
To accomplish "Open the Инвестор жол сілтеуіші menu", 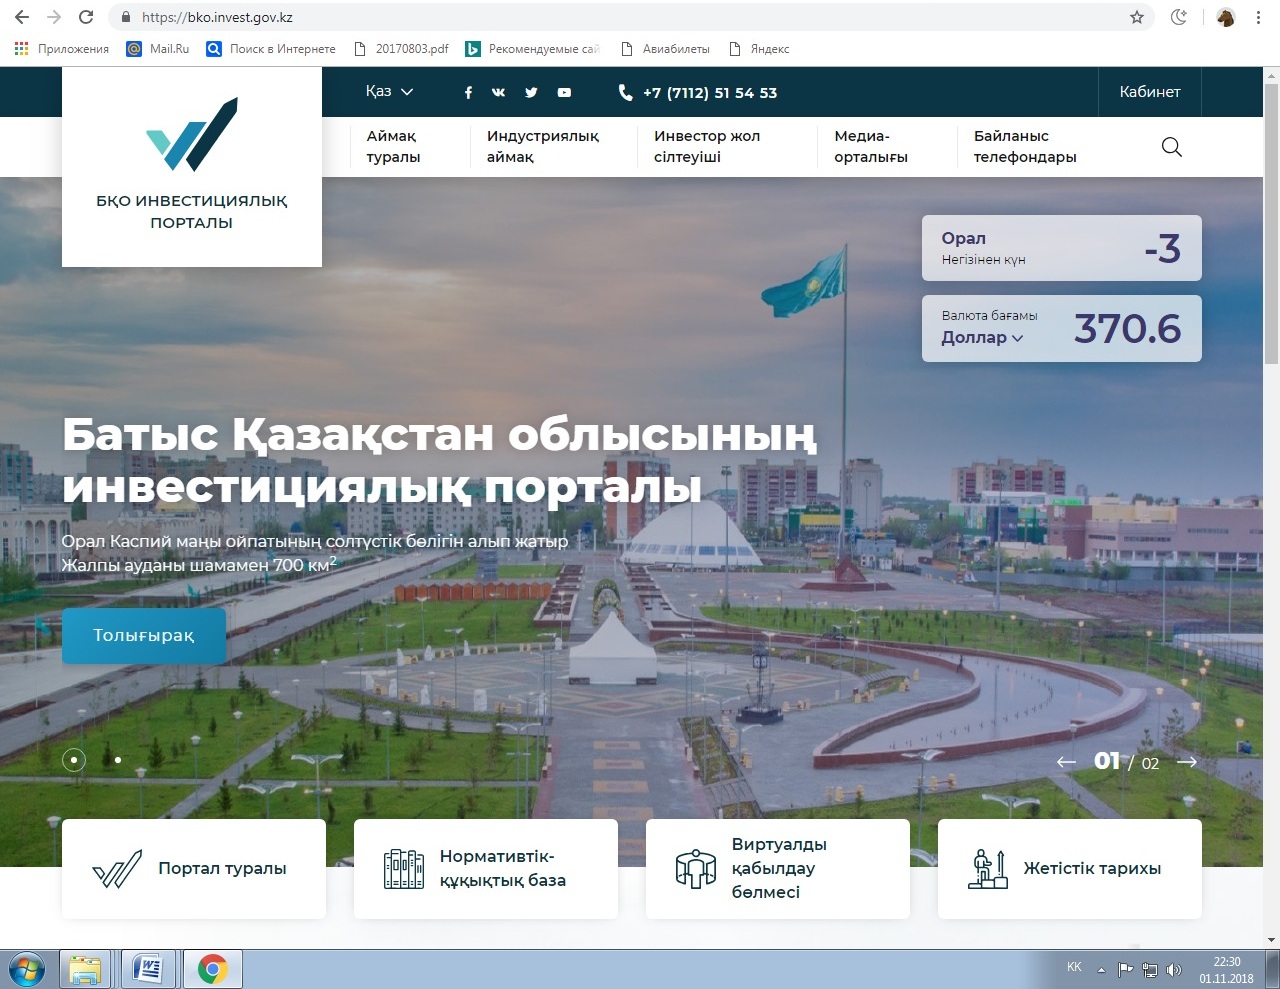I will (707, 147).
